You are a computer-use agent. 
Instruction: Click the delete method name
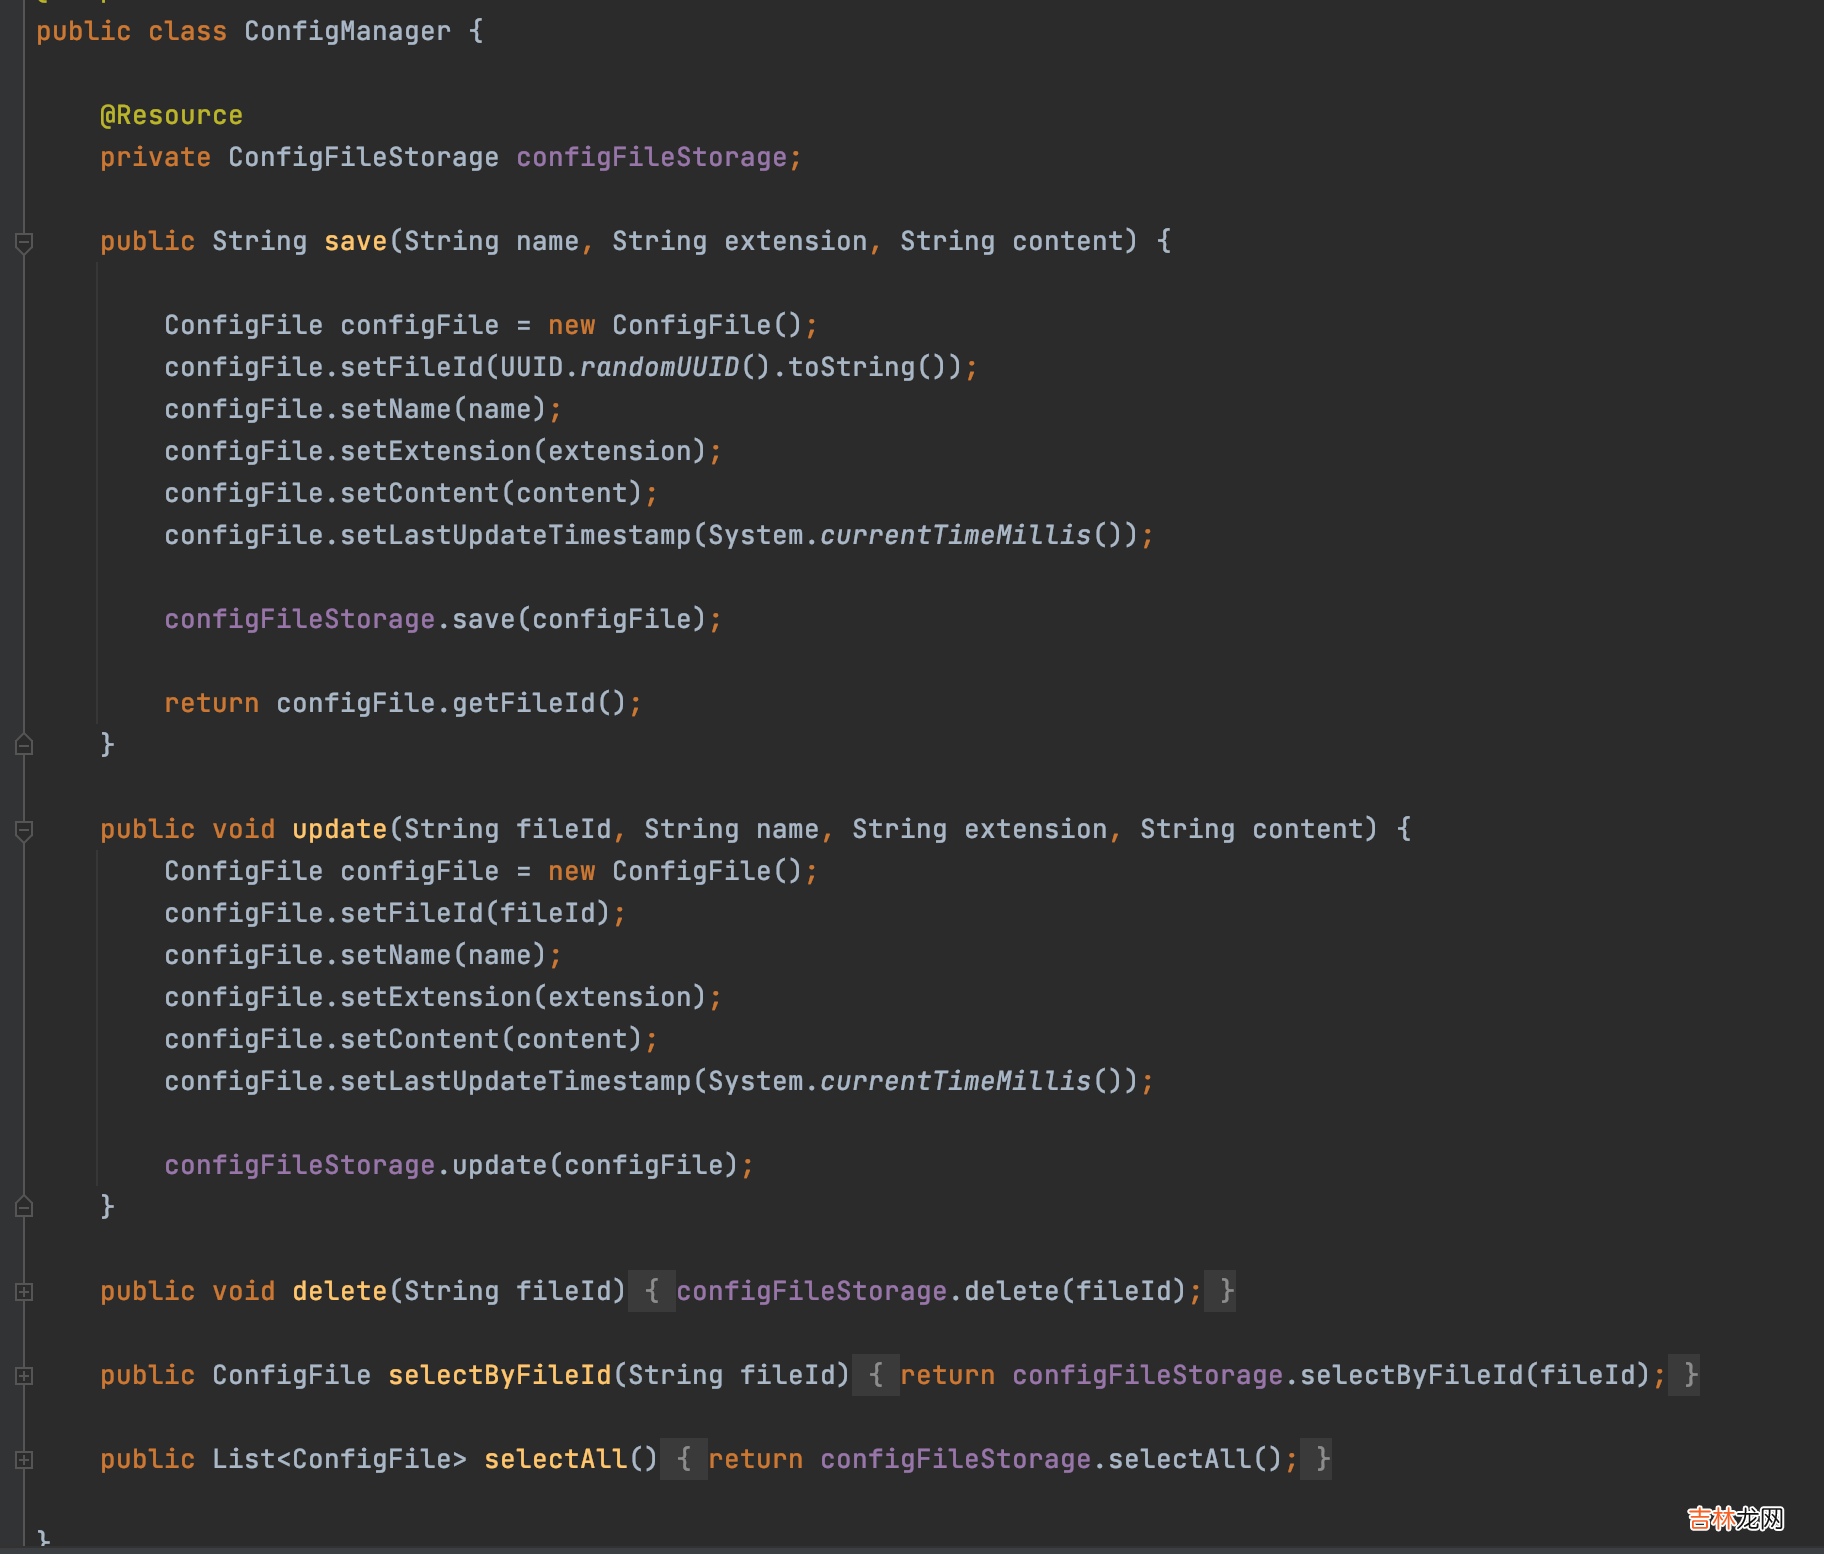pyautogui.click(x=339, y=1292)
